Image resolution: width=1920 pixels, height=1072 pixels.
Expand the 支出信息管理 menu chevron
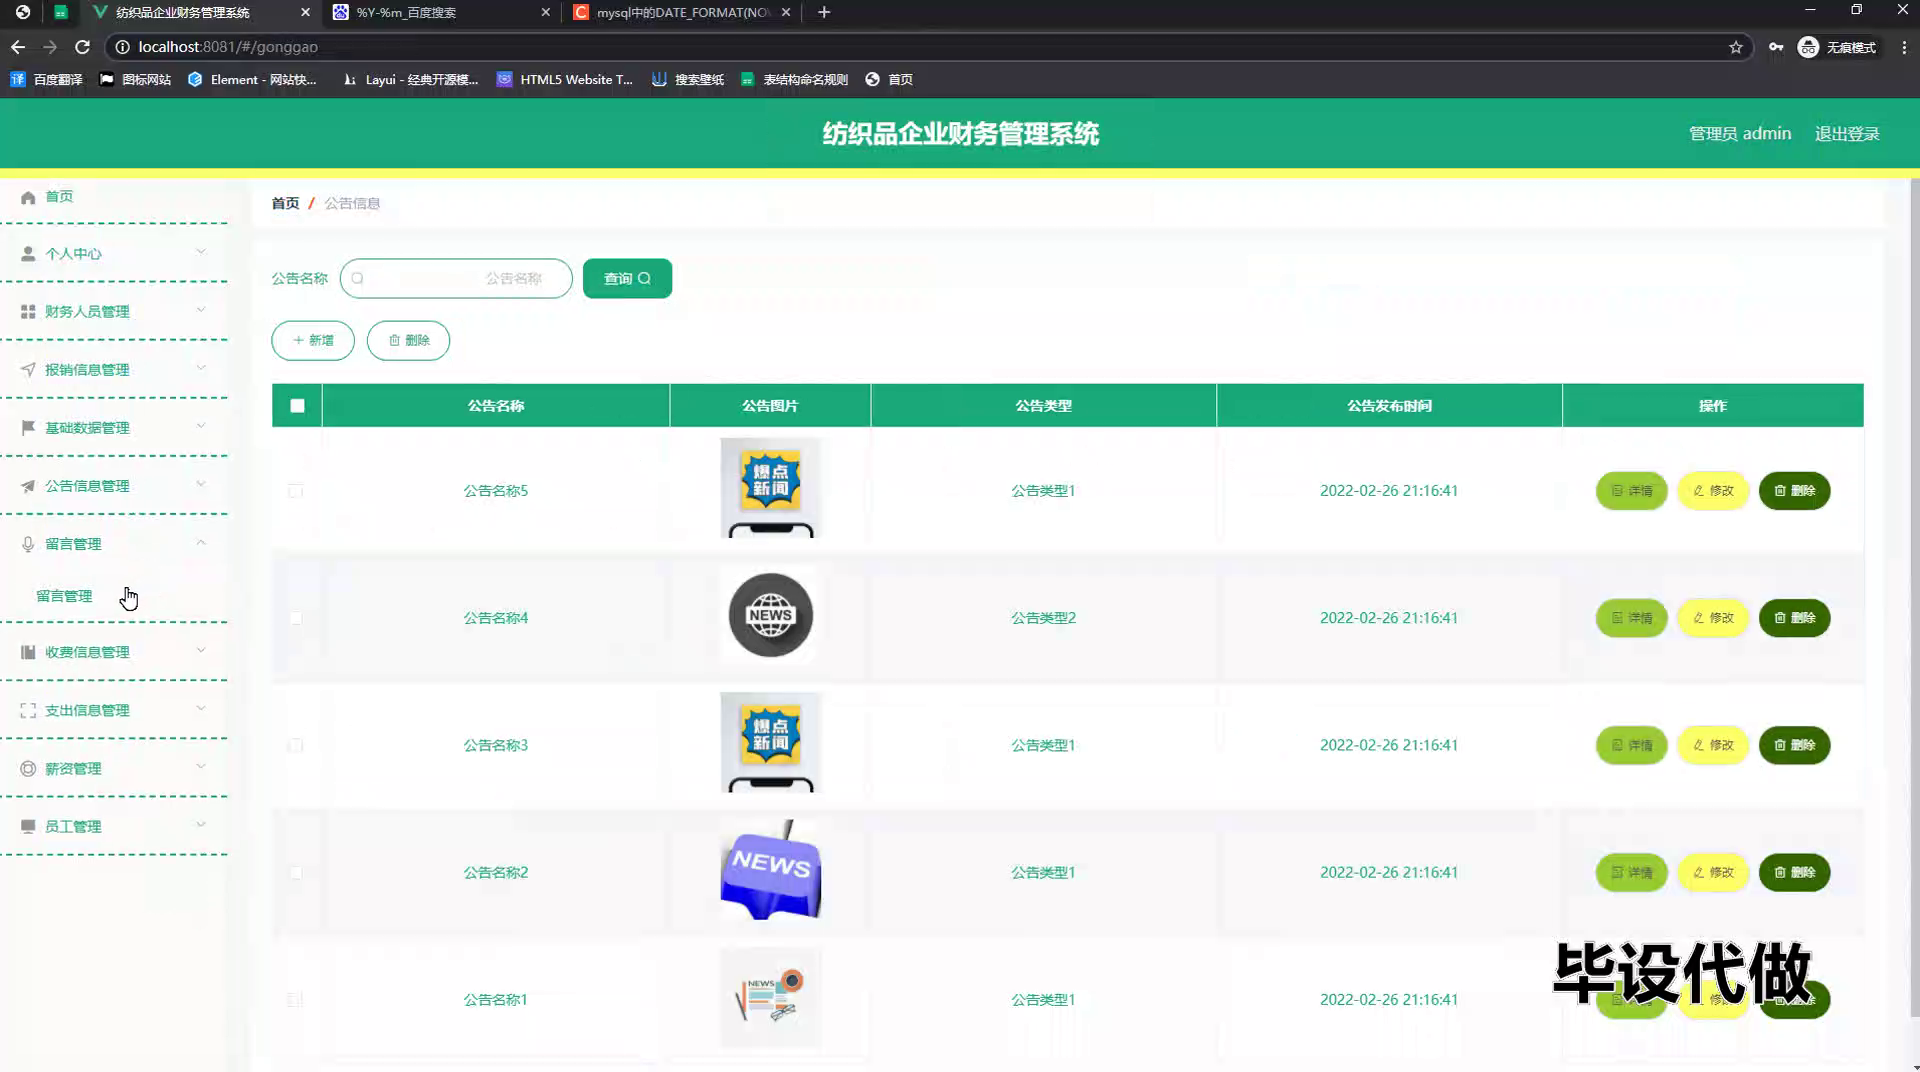pos(201,708)
